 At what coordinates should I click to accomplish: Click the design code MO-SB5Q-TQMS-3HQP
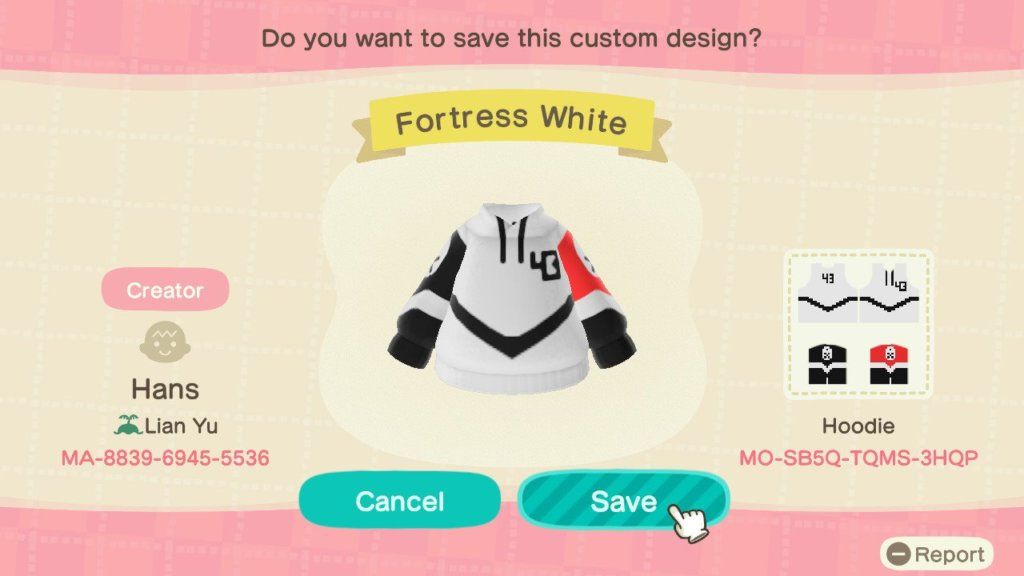[x=858, y=458]
